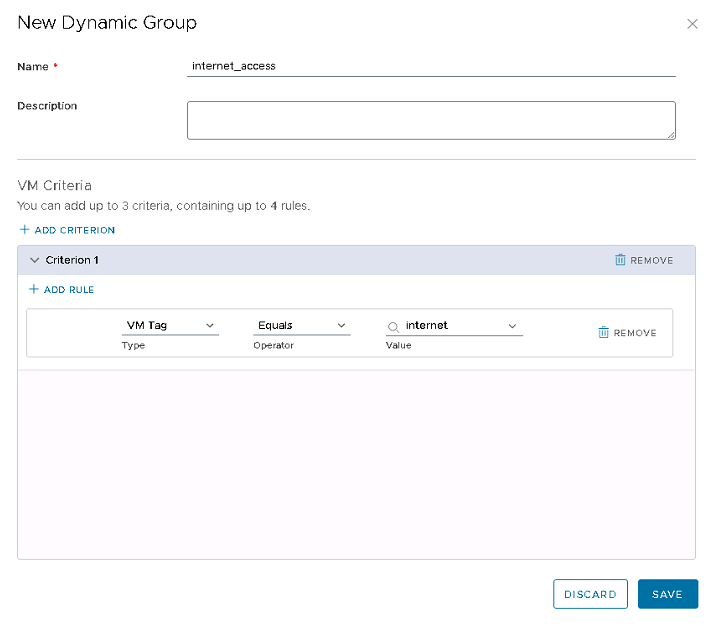Screen dimensions: 714x626
Task: Open the Equals Operator dropdown
Action: pos(301,326)
